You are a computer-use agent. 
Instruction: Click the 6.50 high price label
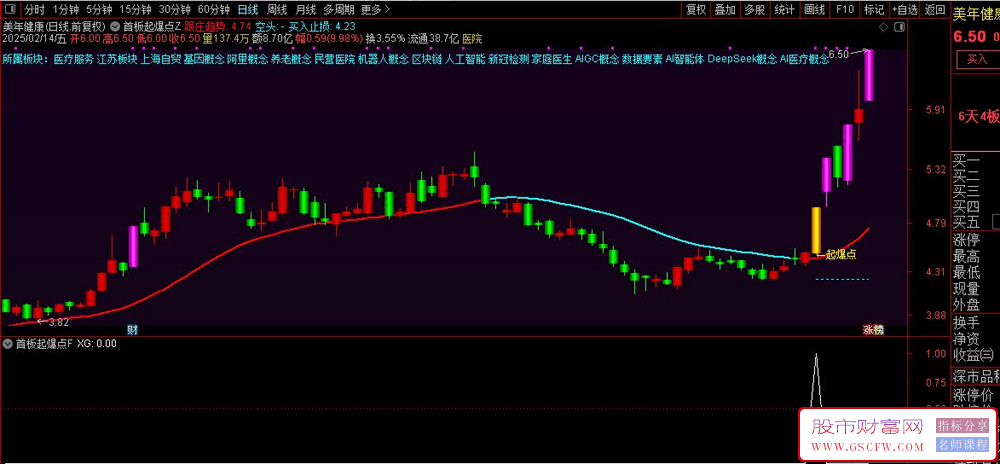coord(839,54)
